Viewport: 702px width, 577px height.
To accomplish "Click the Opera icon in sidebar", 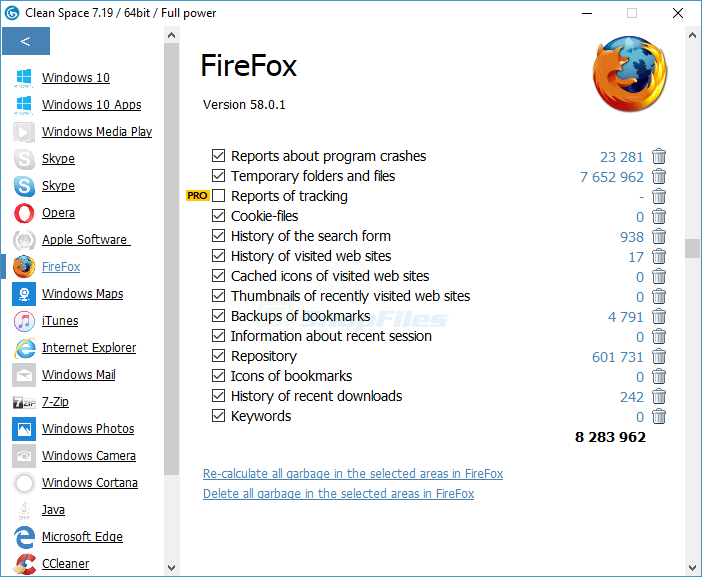I will tap(24, 213).
